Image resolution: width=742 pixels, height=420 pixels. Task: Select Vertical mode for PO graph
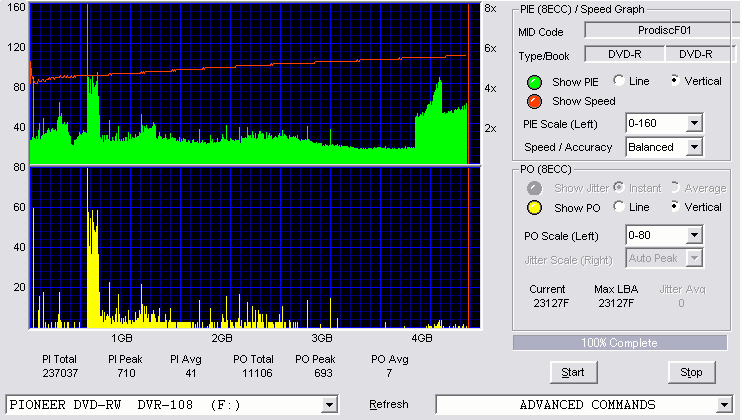coord(675,207)
